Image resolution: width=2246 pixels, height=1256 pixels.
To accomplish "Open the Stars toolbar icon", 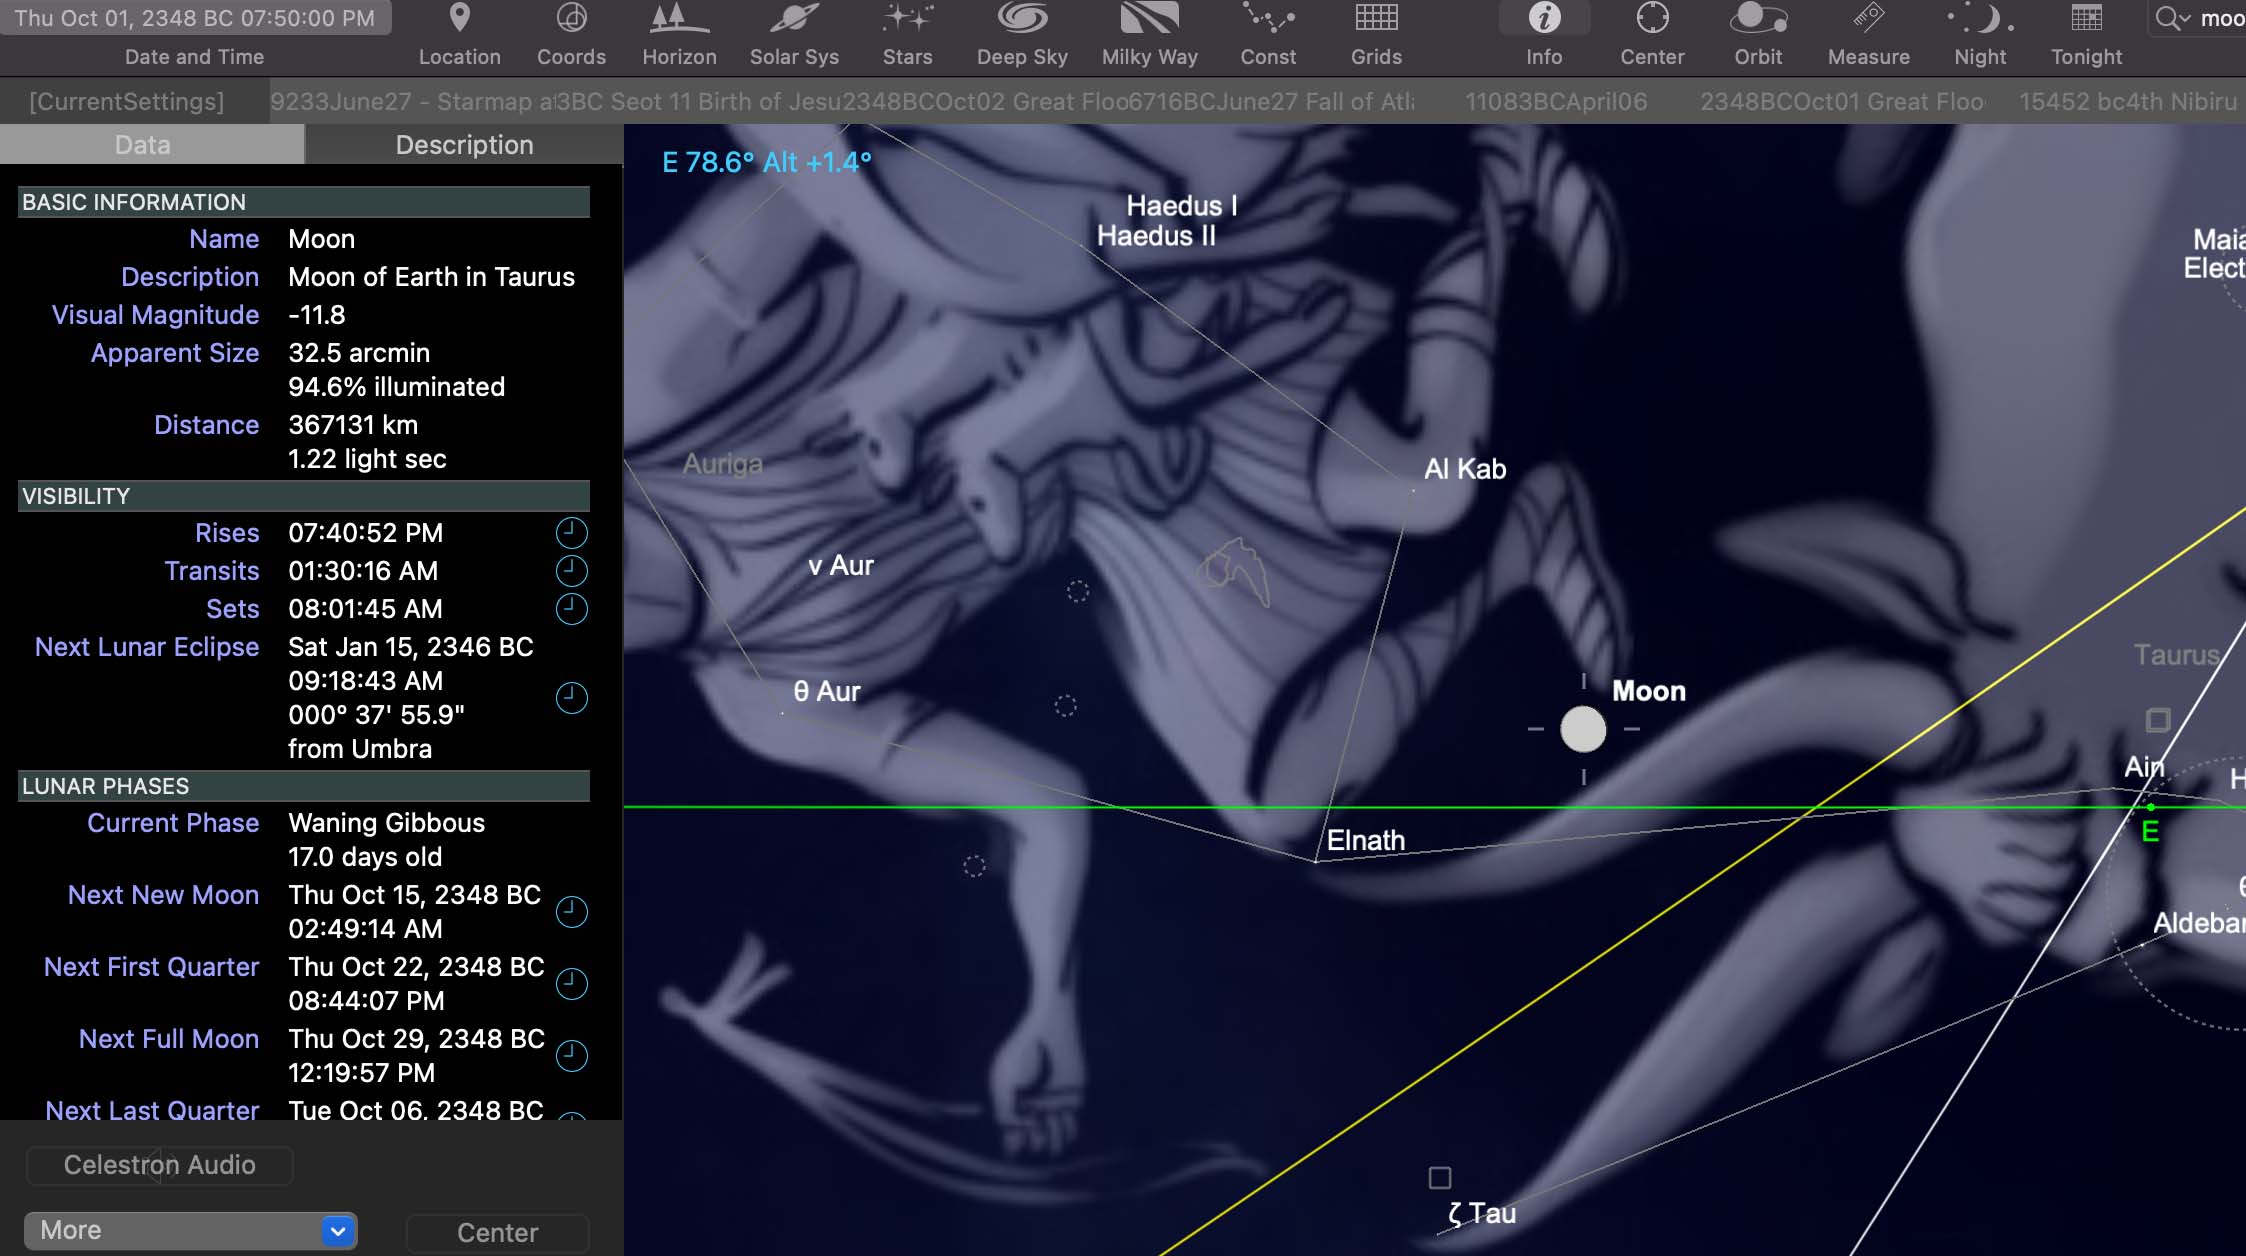I will click(x=907, y=18).
